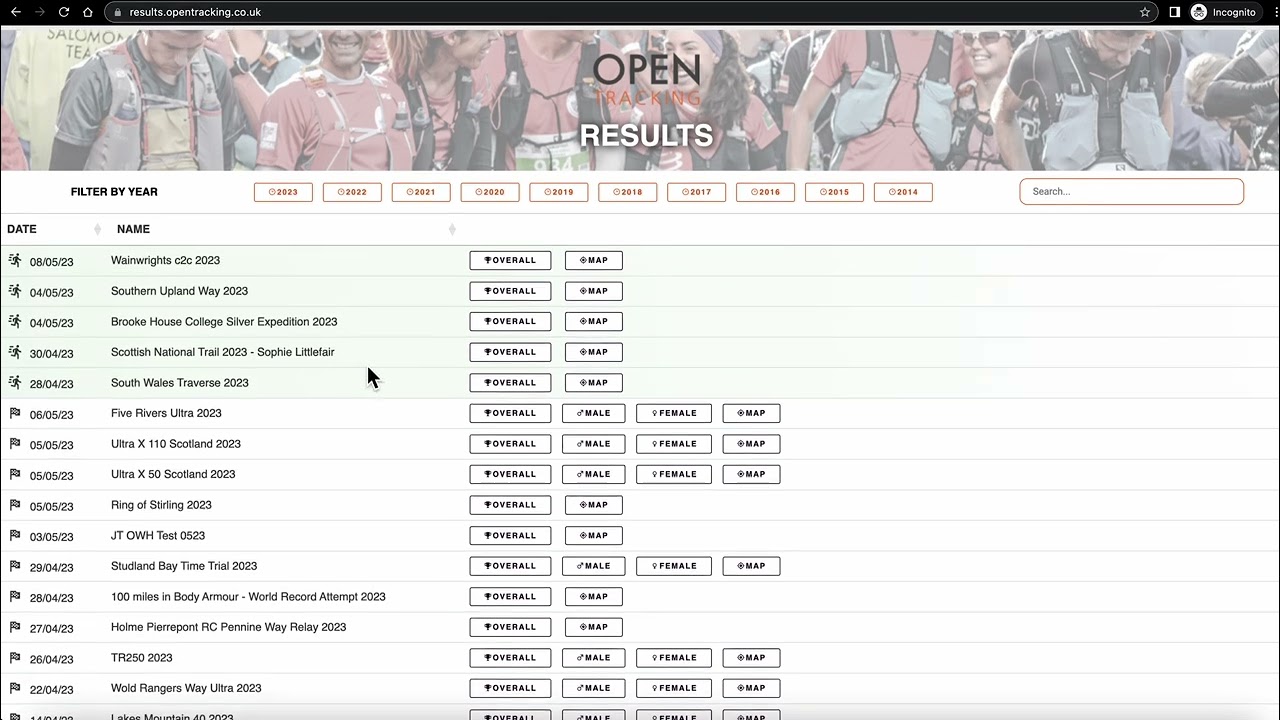The image size is (1280, 720).
Task: Open the side panel icon in browser toolbar
Action: [x=1175, y=12]
